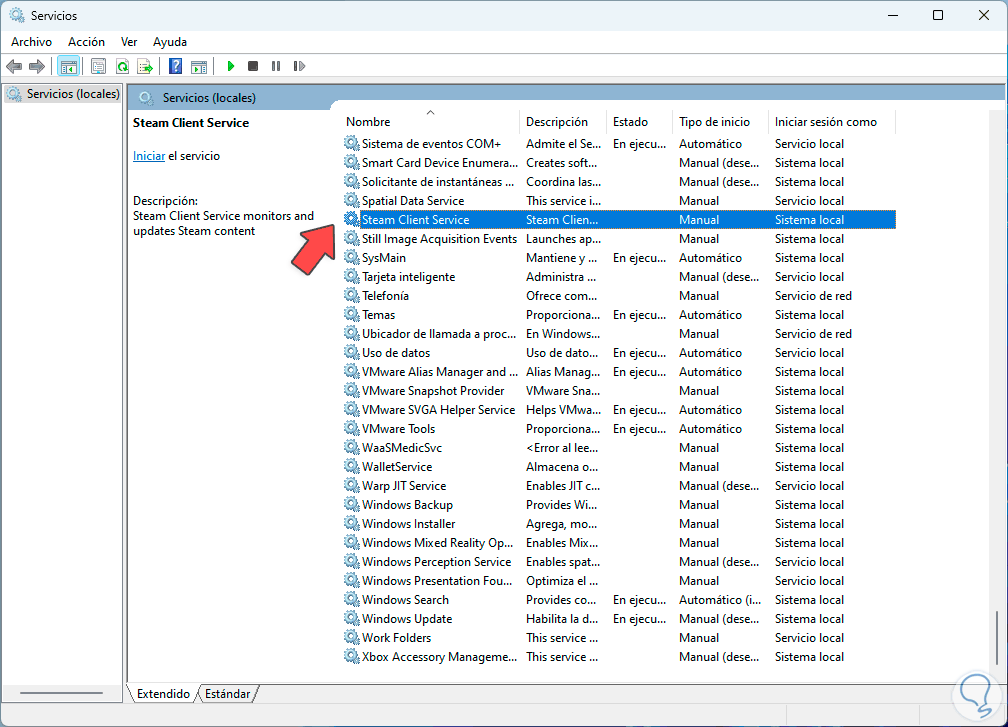1008x727 pixels.
Task: Sort by the Nombre column header
Action: [x=431, y=121]
